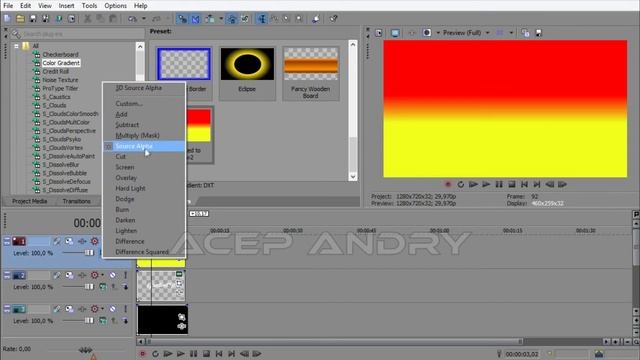Select the Color Gradient generator

tap(61, 63)
